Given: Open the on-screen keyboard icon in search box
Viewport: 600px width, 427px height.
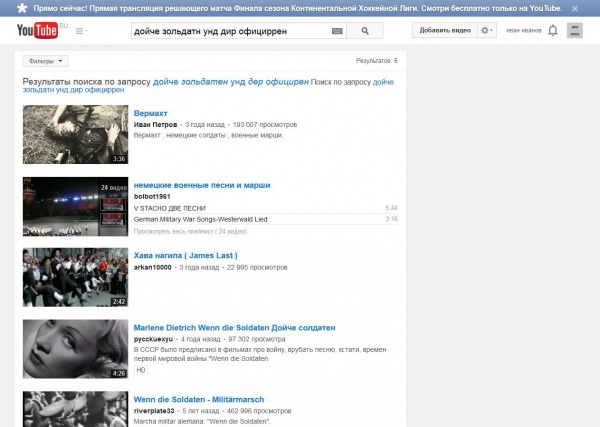Looking at the screenshot, I should (337, 31).
